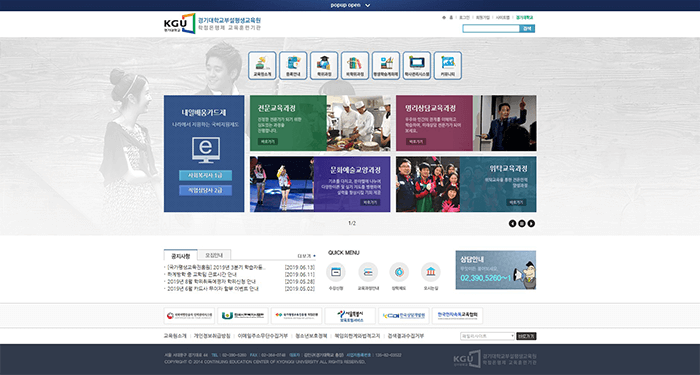
Task: Click the next slide arrow button
Action: (x=531, y=224)
